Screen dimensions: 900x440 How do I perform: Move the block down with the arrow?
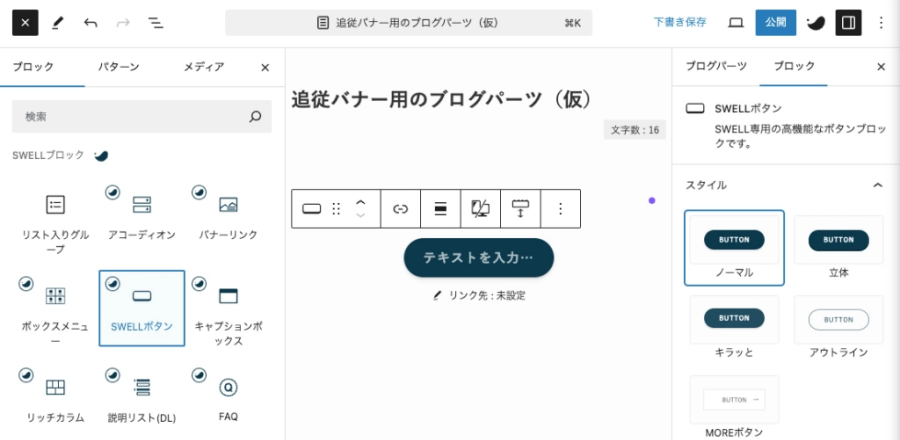pyautogui.click(x=360, y=216)
